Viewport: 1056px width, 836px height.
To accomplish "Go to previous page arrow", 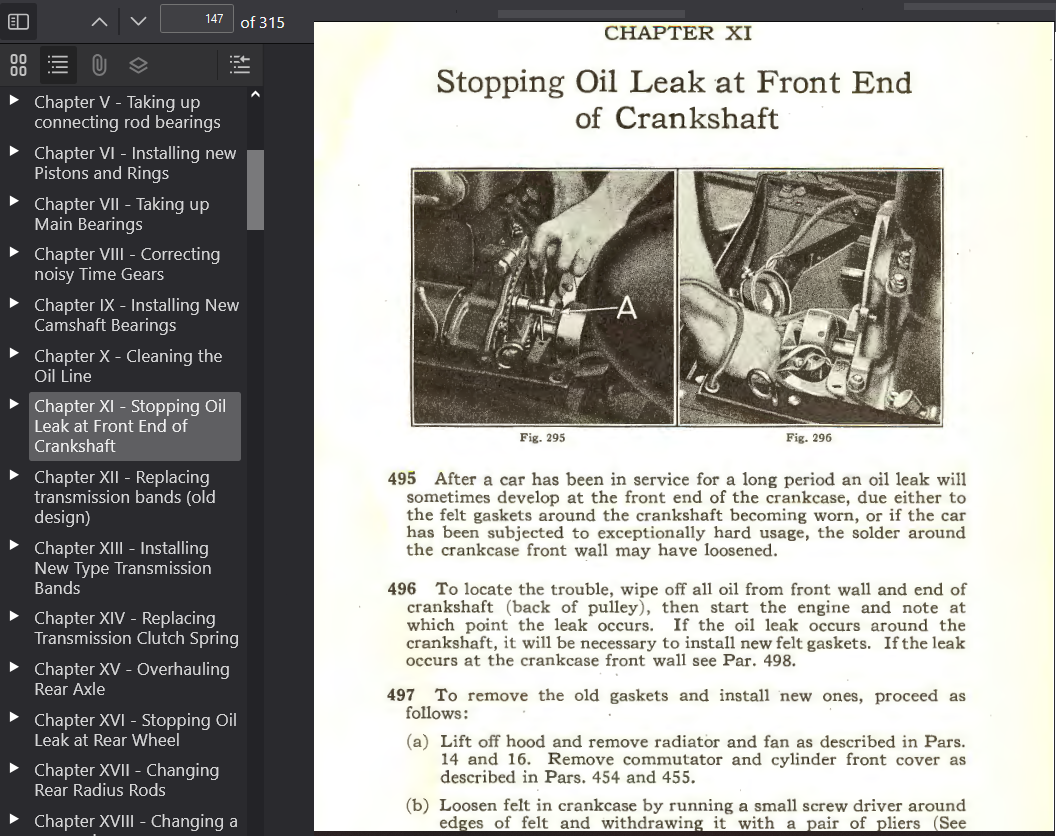I will (98, 21).
